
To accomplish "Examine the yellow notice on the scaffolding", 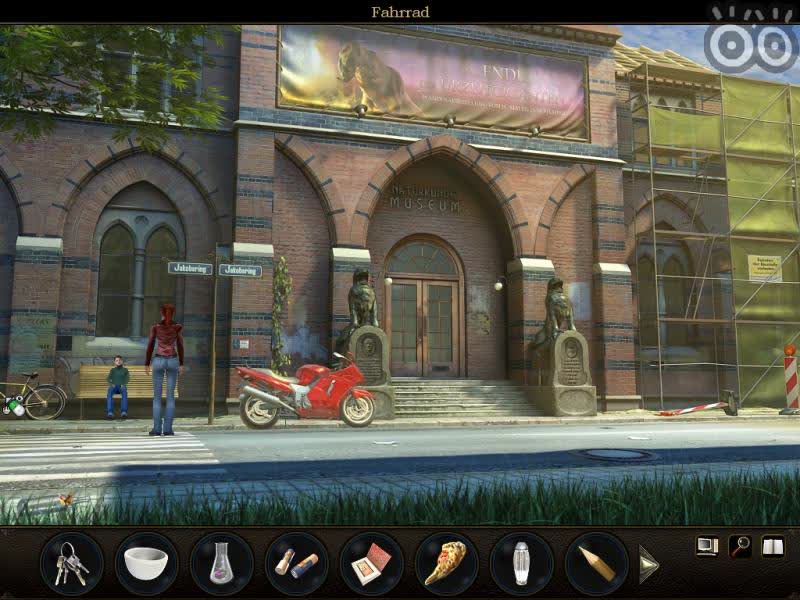I will click(x=764, y=267).
